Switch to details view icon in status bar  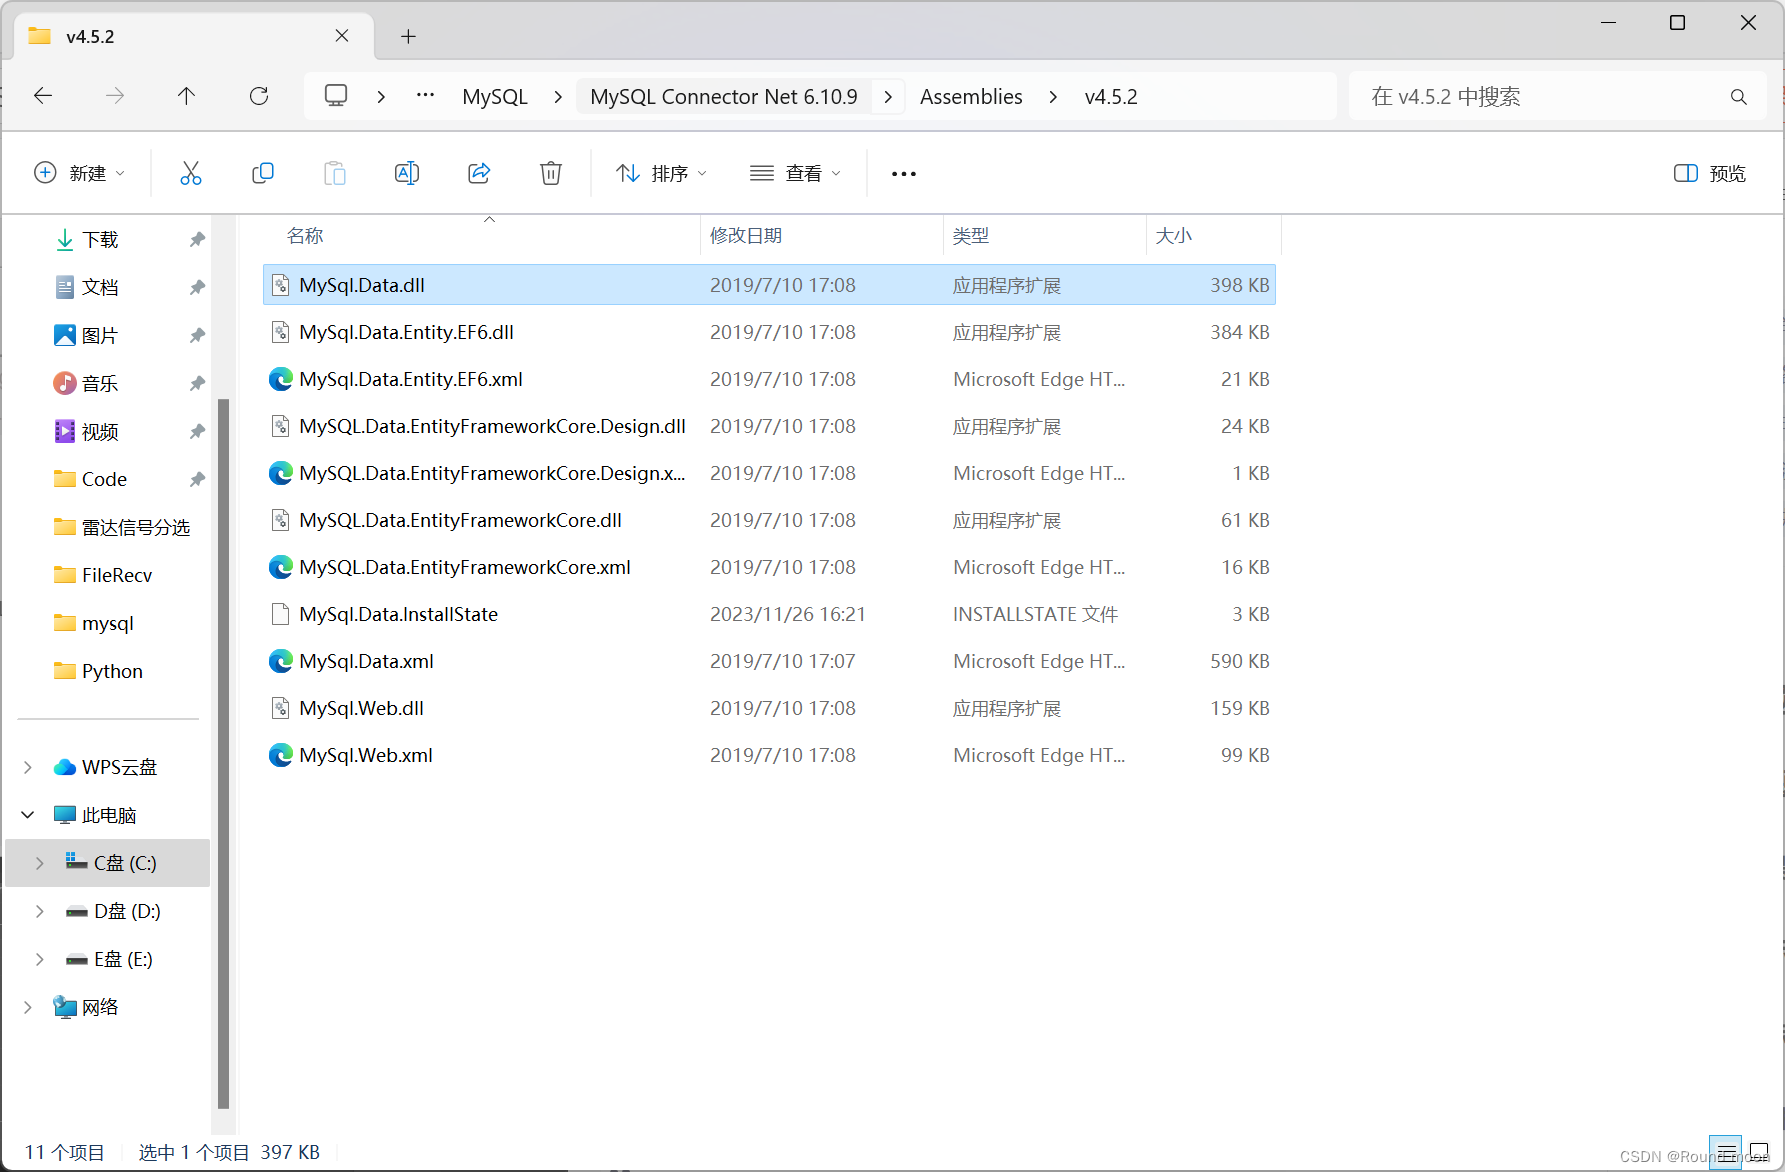(x=1727, y=1151)
